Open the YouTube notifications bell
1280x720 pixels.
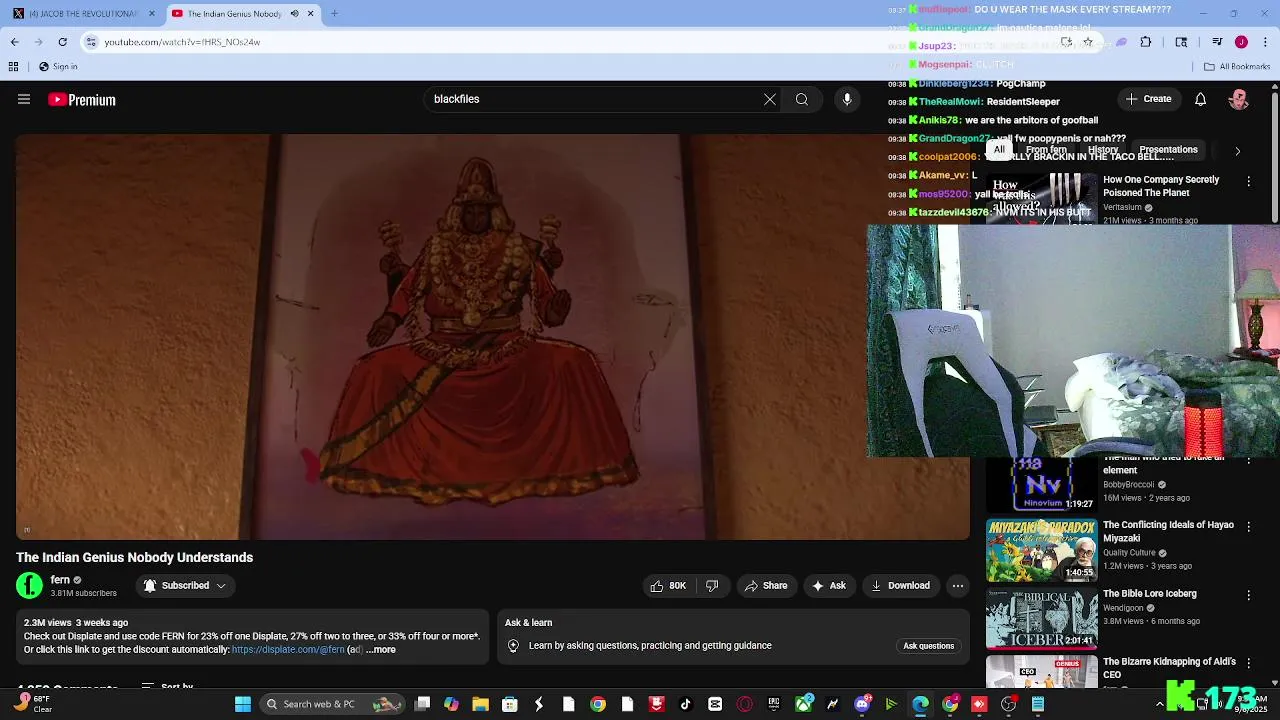tap(1201, 99)
